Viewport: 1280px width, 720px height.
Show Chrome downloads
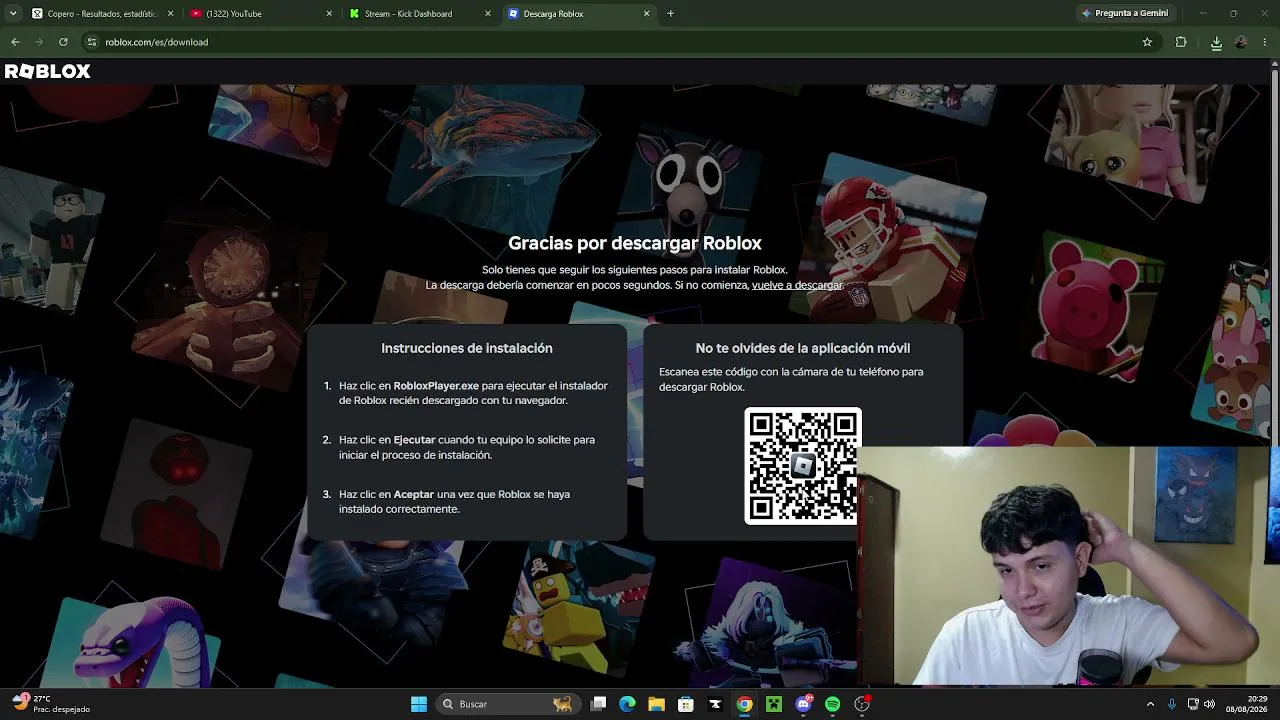coord(1216,42)
